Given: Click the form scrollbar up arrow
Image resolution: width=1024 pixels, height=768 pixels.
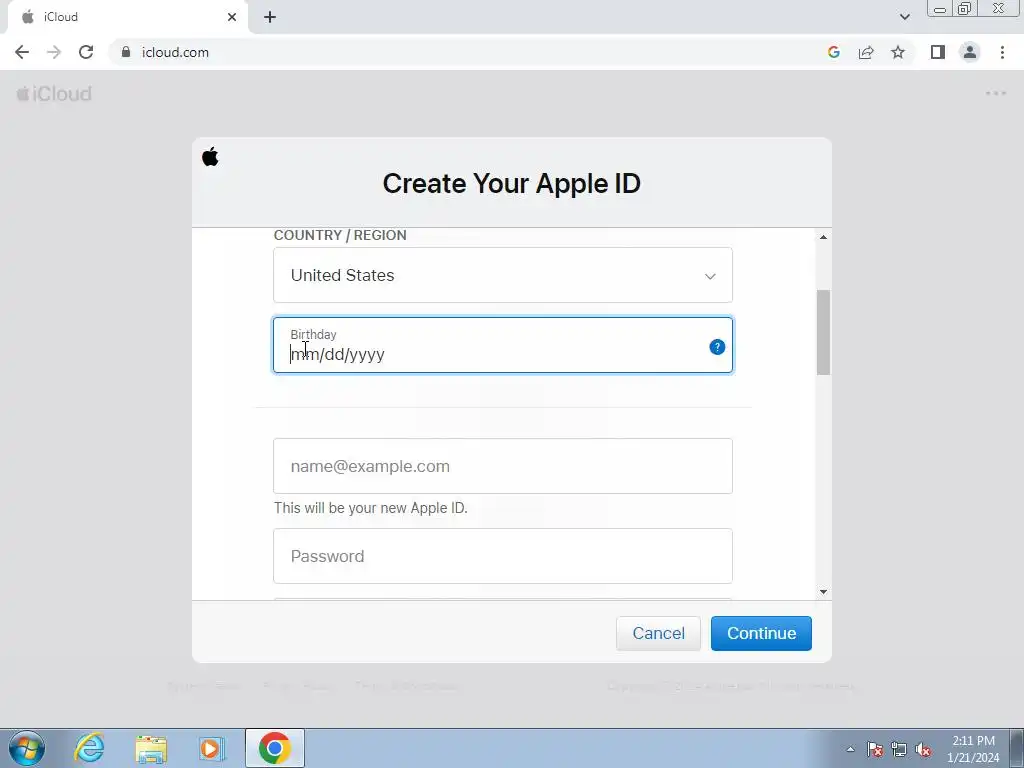Looking at the screenshot, I should click(823, 237).
